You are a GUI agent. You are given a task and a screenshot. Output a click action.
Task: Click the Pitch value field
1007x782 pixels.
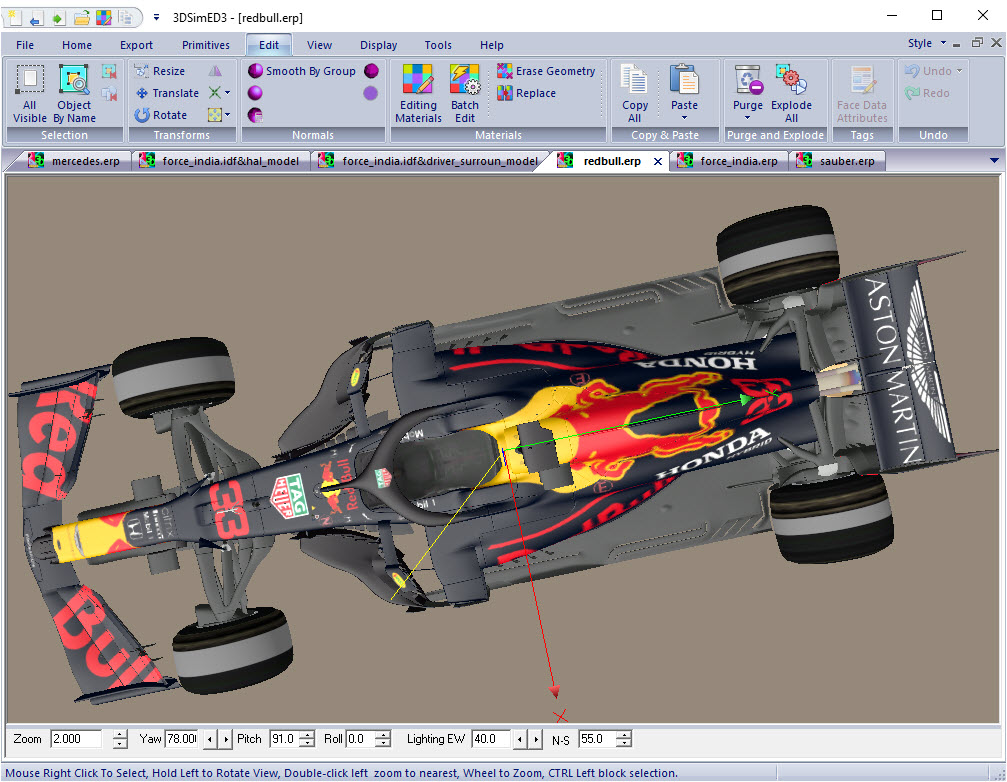(x=283, y=739)
